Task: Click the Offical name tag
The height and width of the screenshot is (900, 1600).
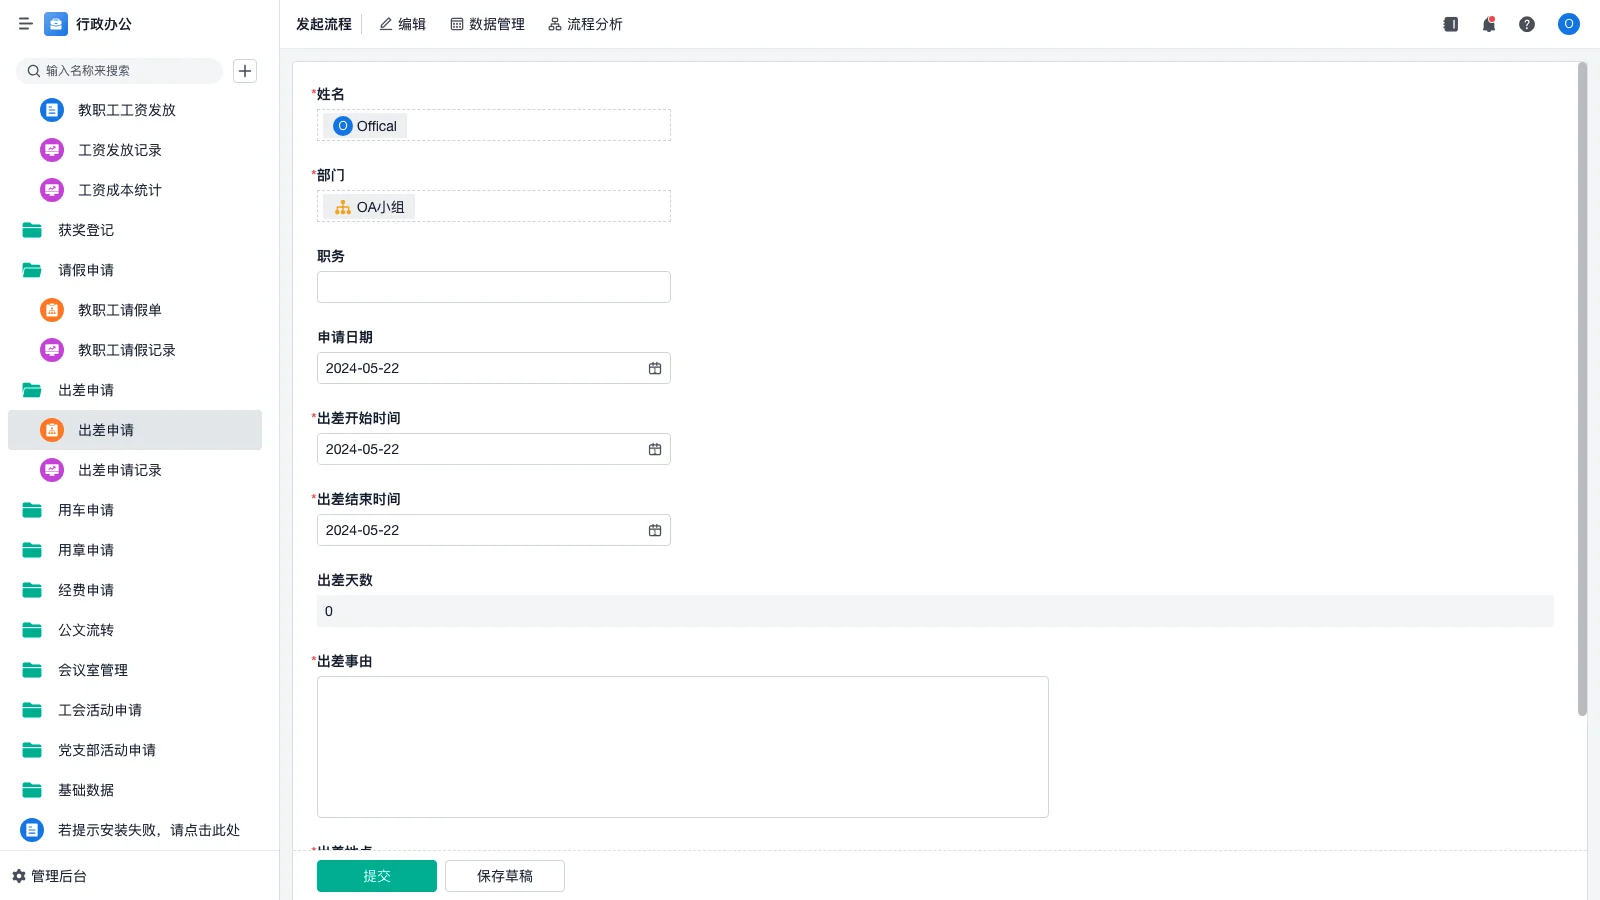Action: 365,126
